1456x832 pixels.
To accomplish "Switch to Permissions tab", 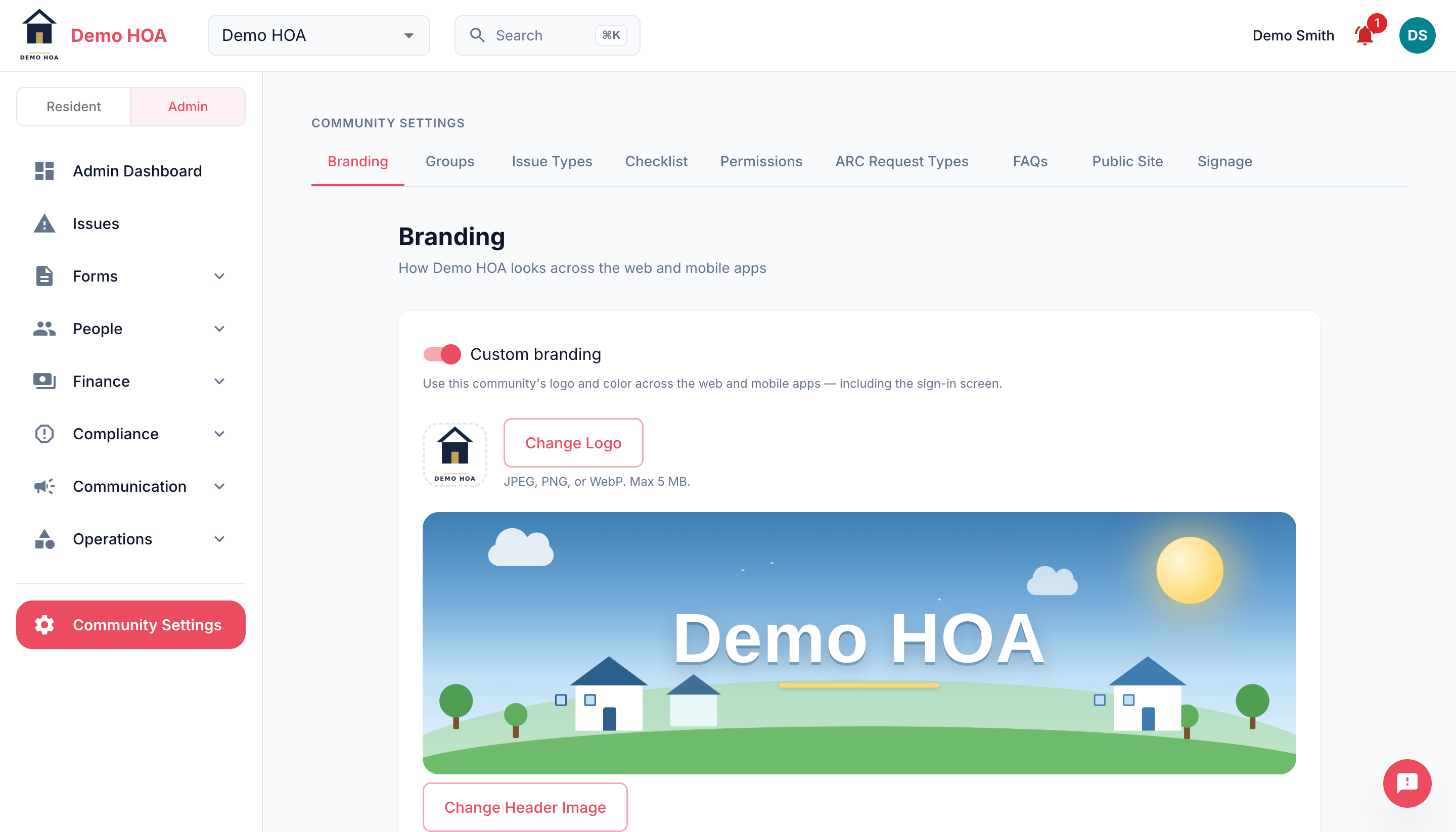I will coord(761,161).
